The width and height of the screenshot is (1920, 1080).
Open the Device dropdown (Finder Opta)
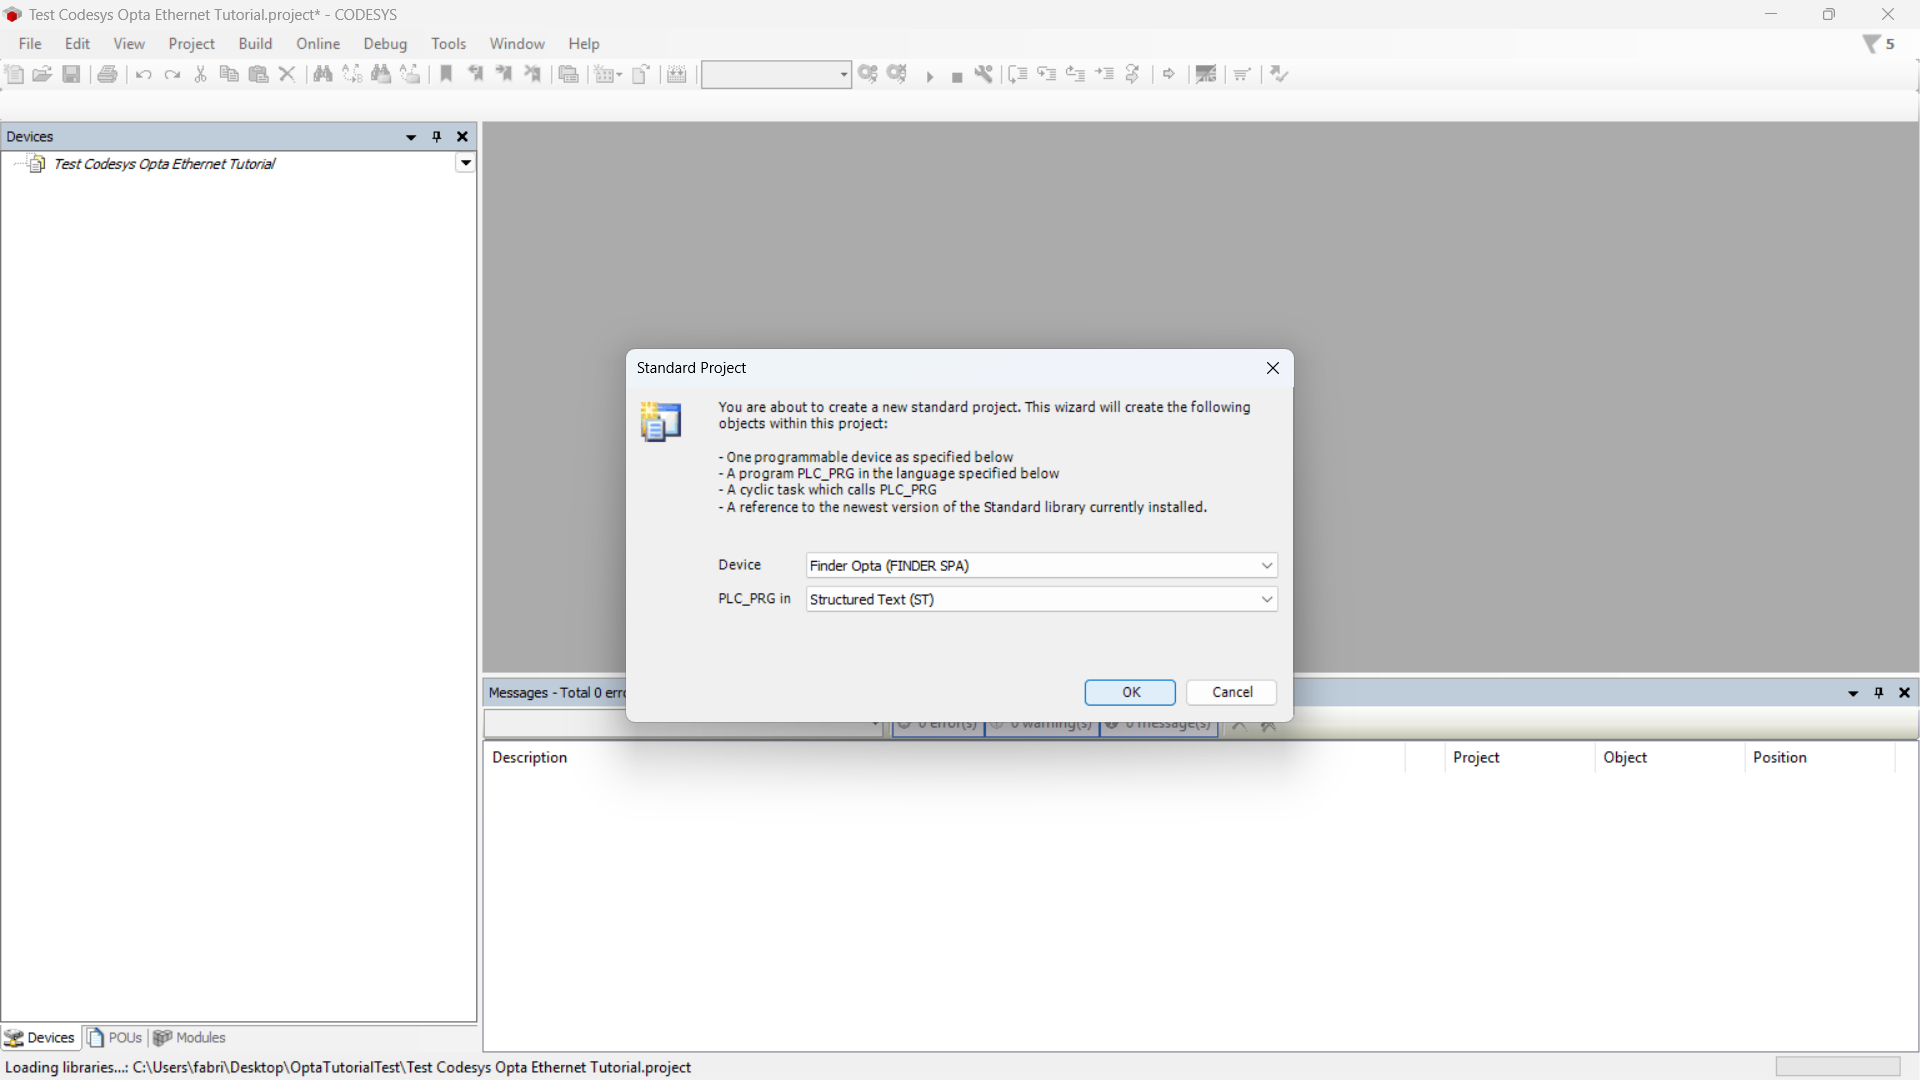click(x=1266, y=566)
